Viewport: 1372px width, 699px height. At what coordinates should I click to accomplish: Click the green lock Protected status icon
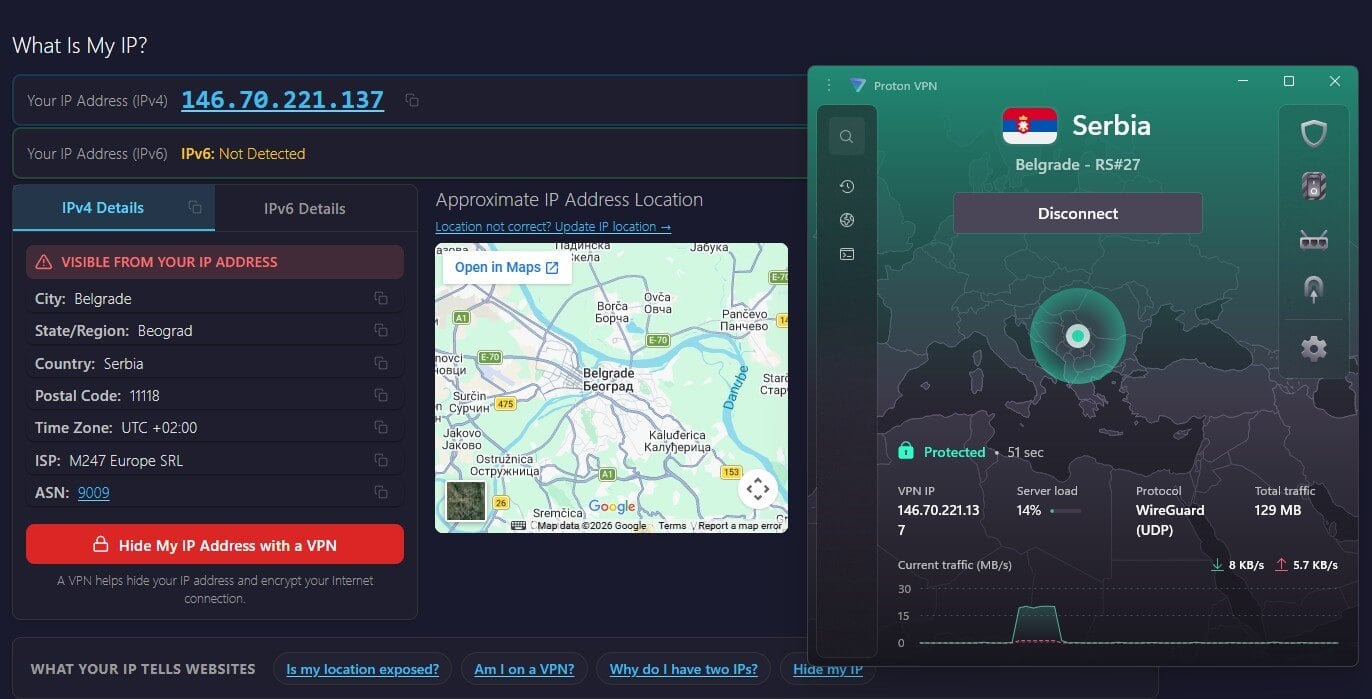(906, 451)
